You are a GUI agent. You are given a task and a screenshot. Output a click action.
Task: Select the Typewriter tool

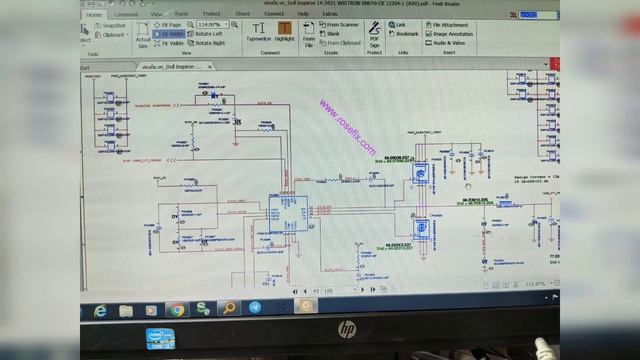pos(258,32)
